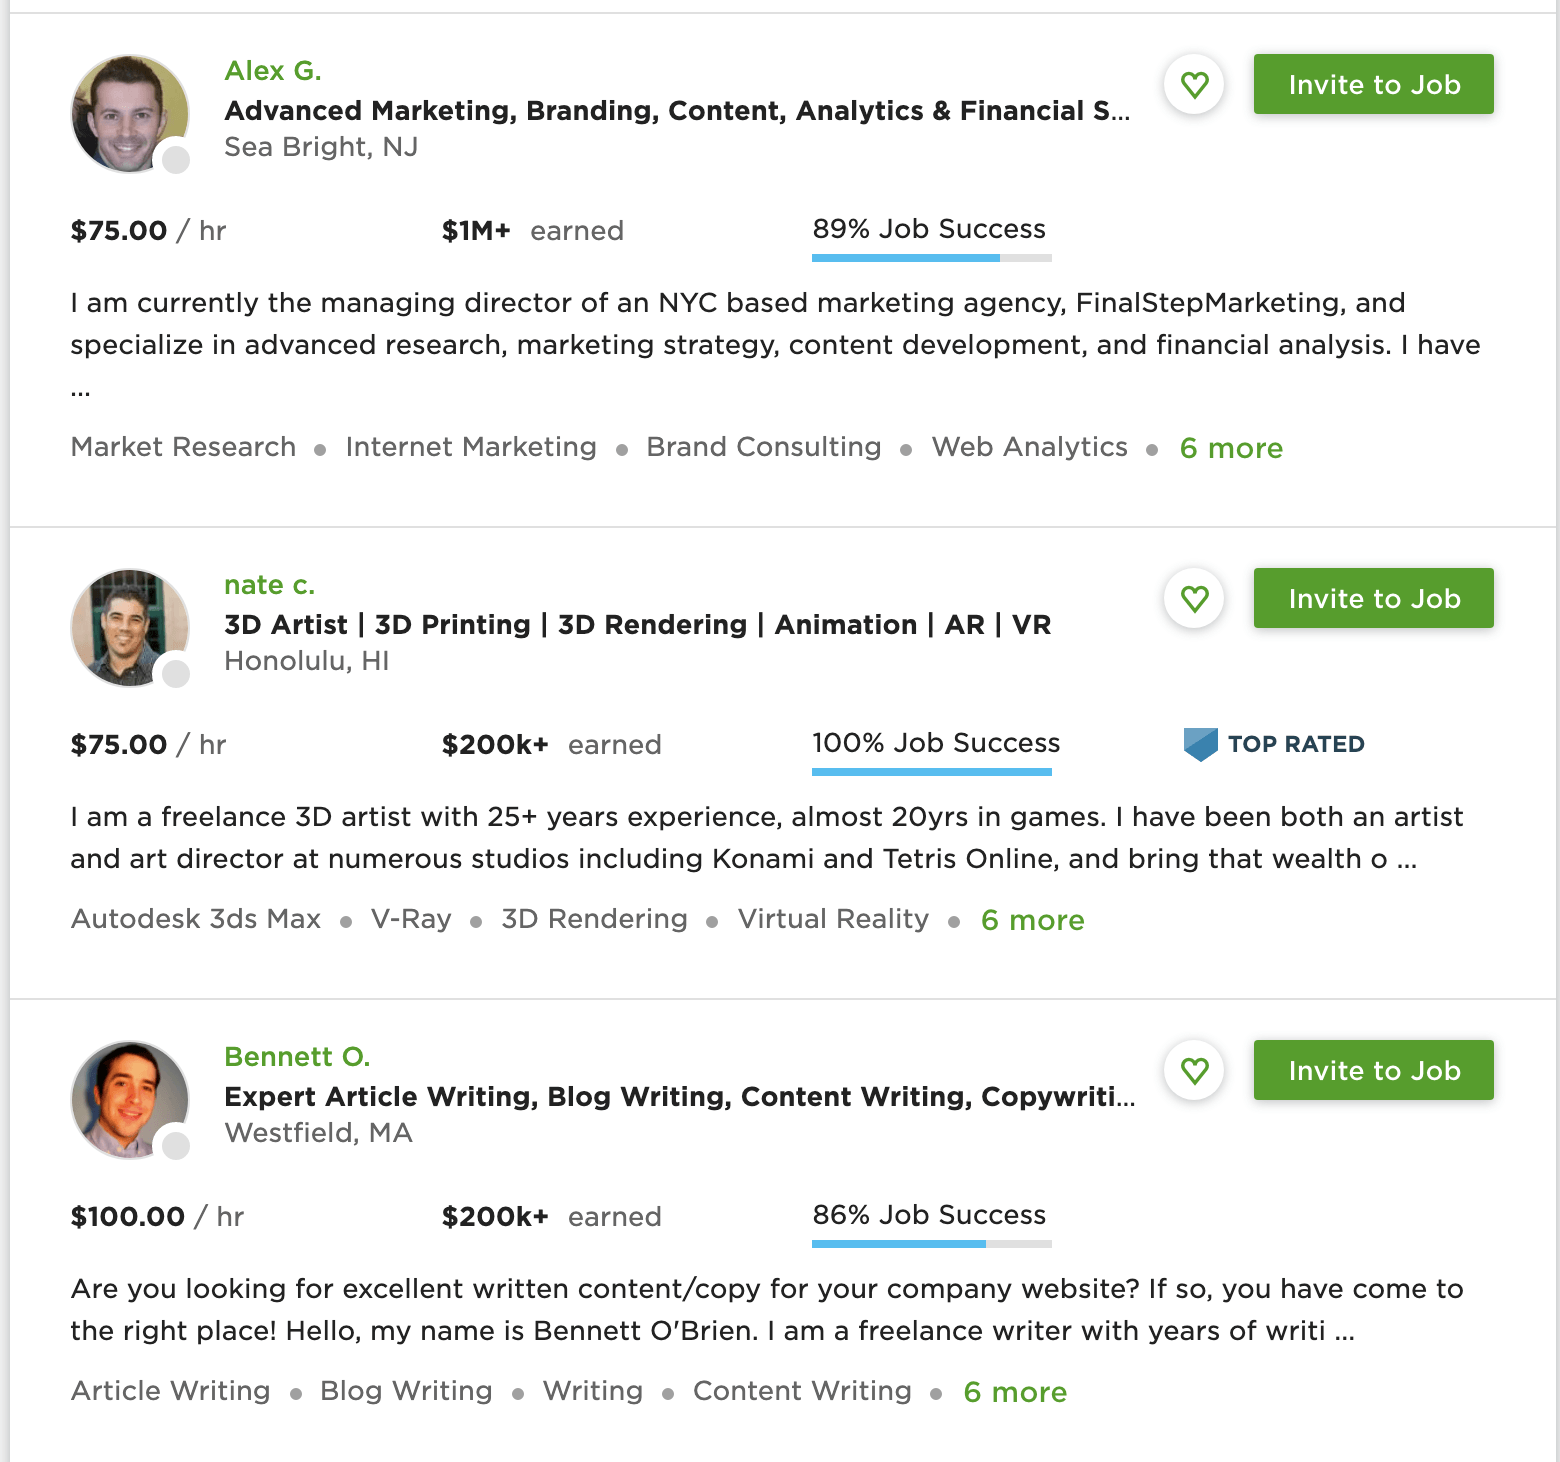The height and width of the screenshot is (1462, 1560).
Task: Favorite Alex G. using the heart icon
Action: pos(1193,86)
